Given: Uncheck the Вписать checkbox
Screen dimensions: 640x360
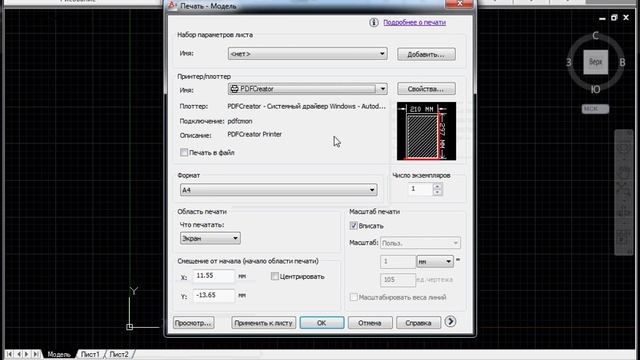Looking at the screenshot, I should point(354,225).
